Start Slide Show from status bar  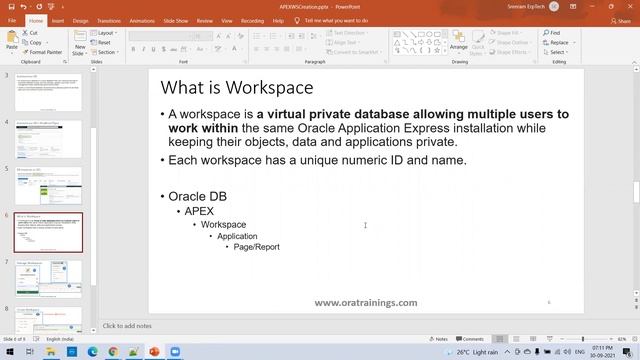[550, 339]
